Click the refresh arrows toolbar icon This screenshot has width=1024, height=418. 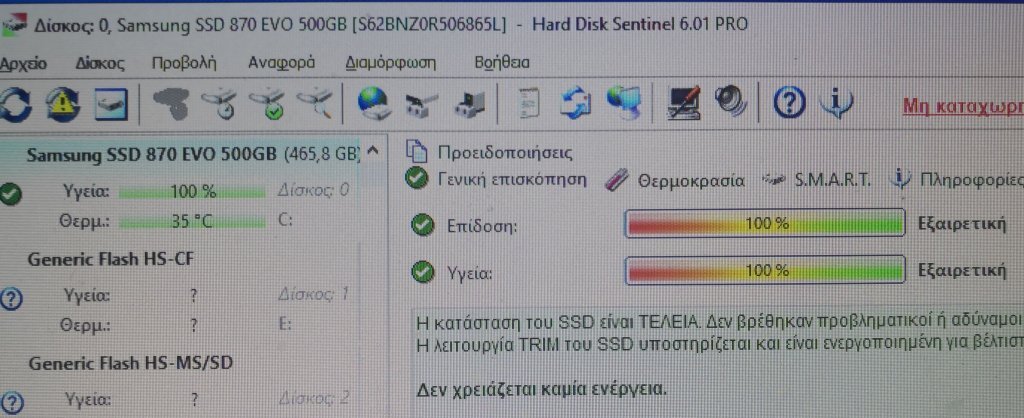click(x=15, y=105)
